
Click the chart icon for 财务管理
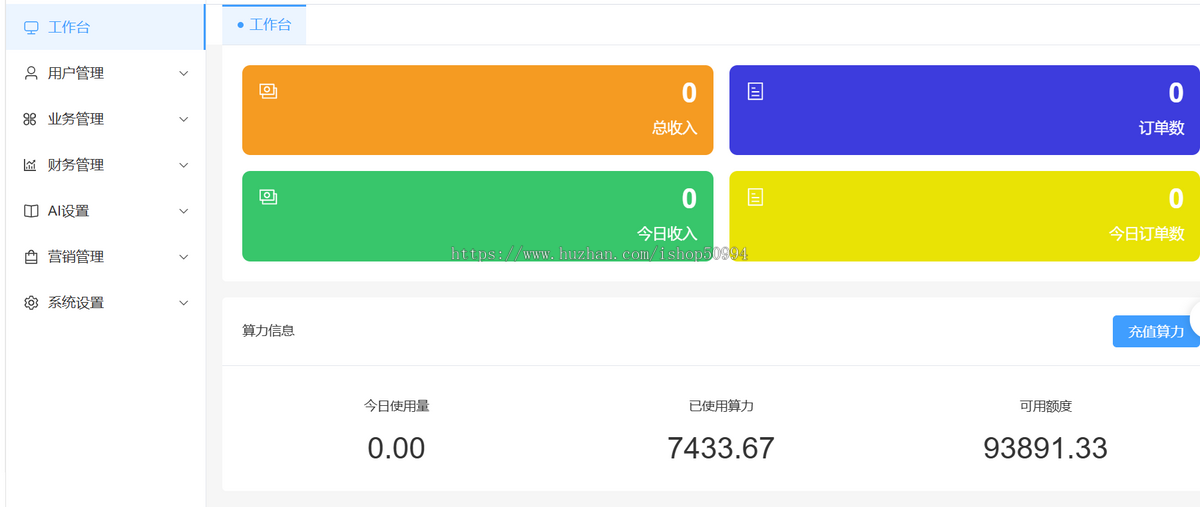[30, 165]
